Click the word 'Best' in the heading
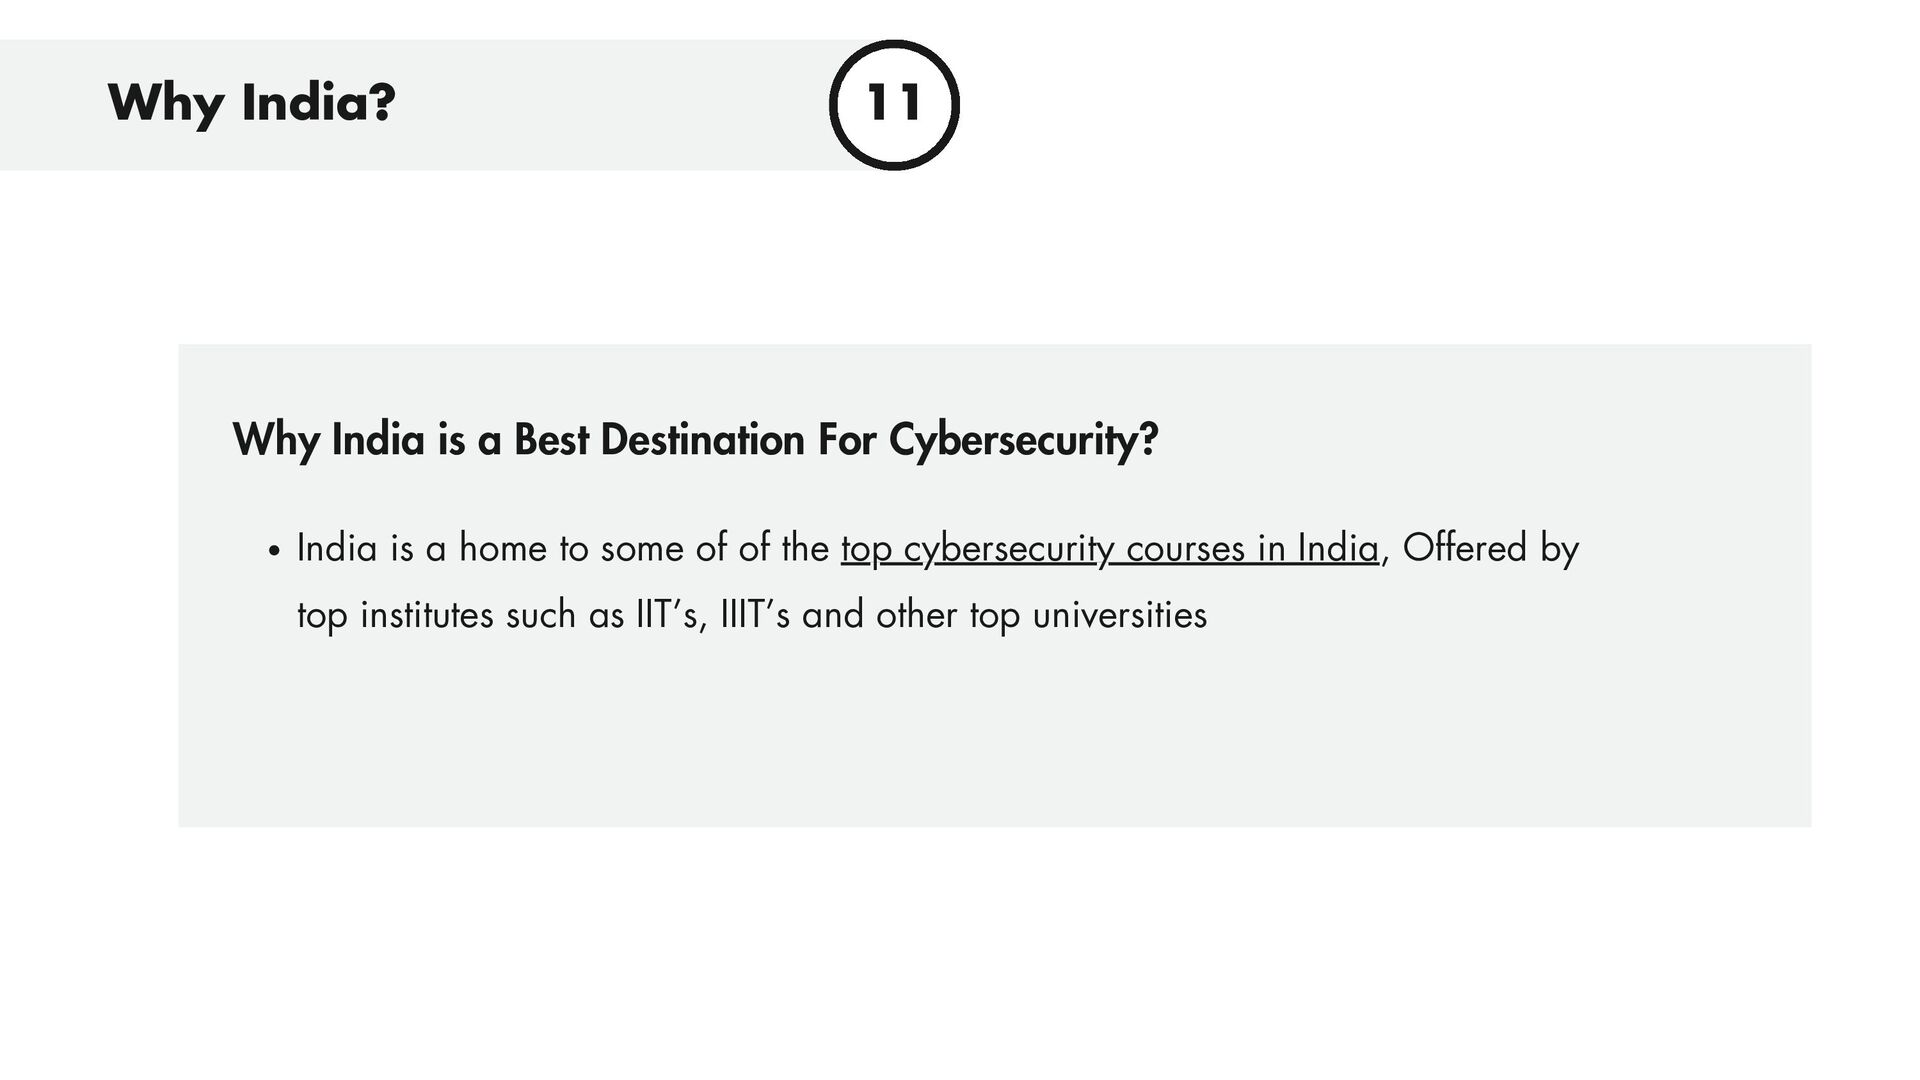Screen dimensions: 1920x1080 coord(551,440)
